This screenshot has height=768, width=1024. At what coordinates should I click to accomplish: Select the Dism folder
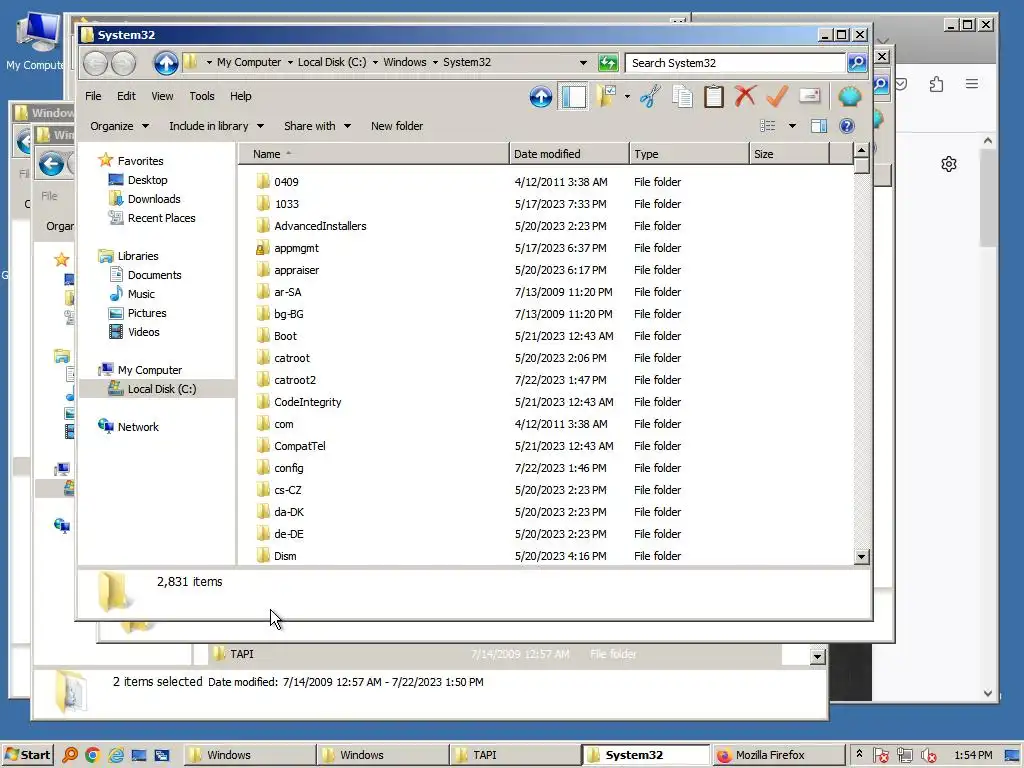point(285,556)
